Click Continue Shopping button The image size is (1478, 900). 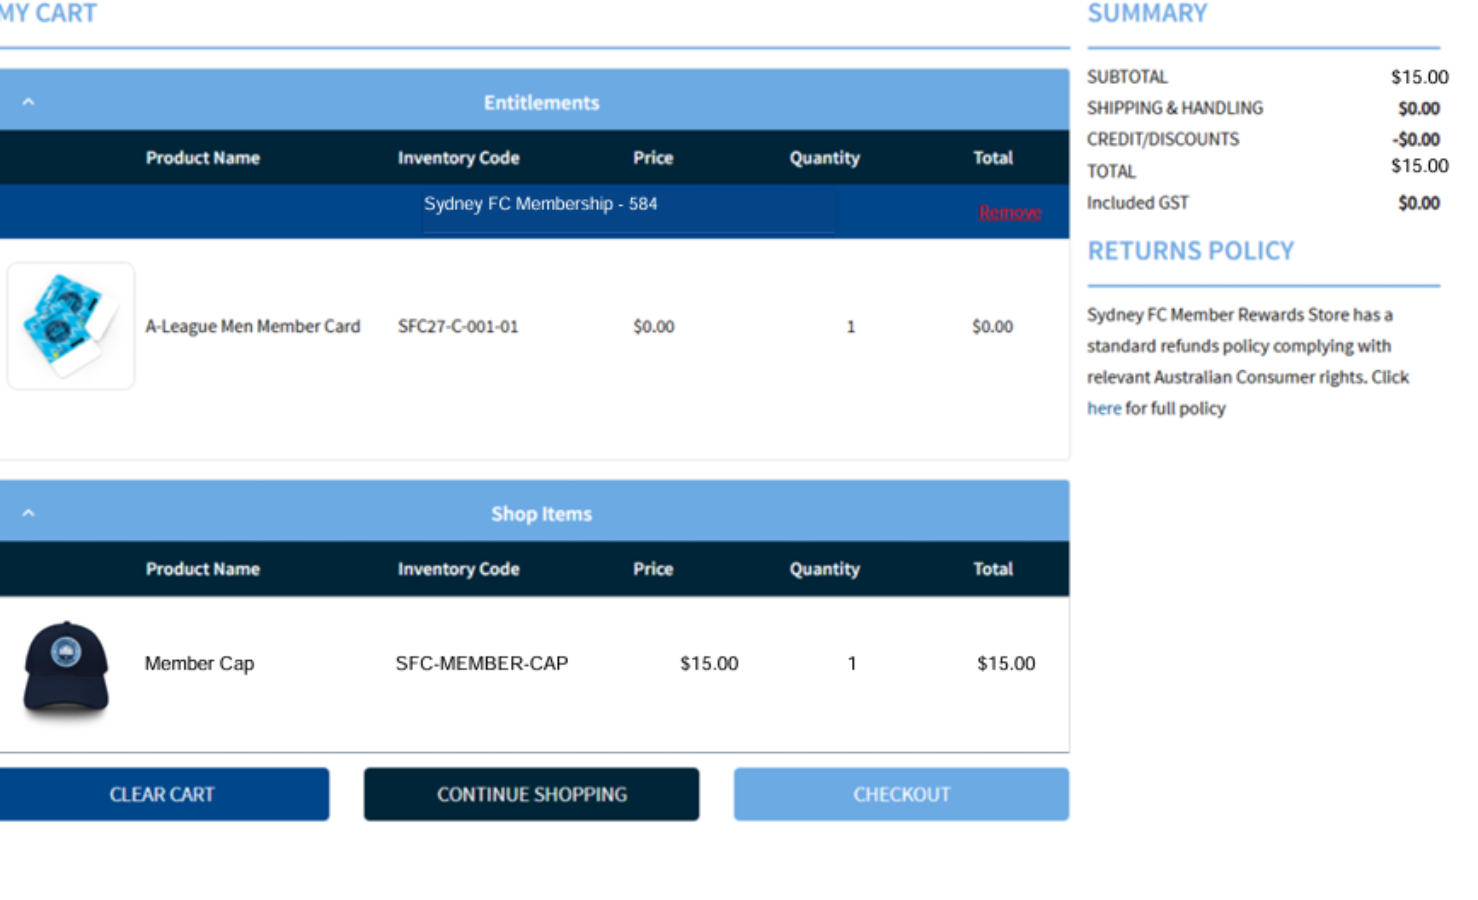click(x=531, y=794)
